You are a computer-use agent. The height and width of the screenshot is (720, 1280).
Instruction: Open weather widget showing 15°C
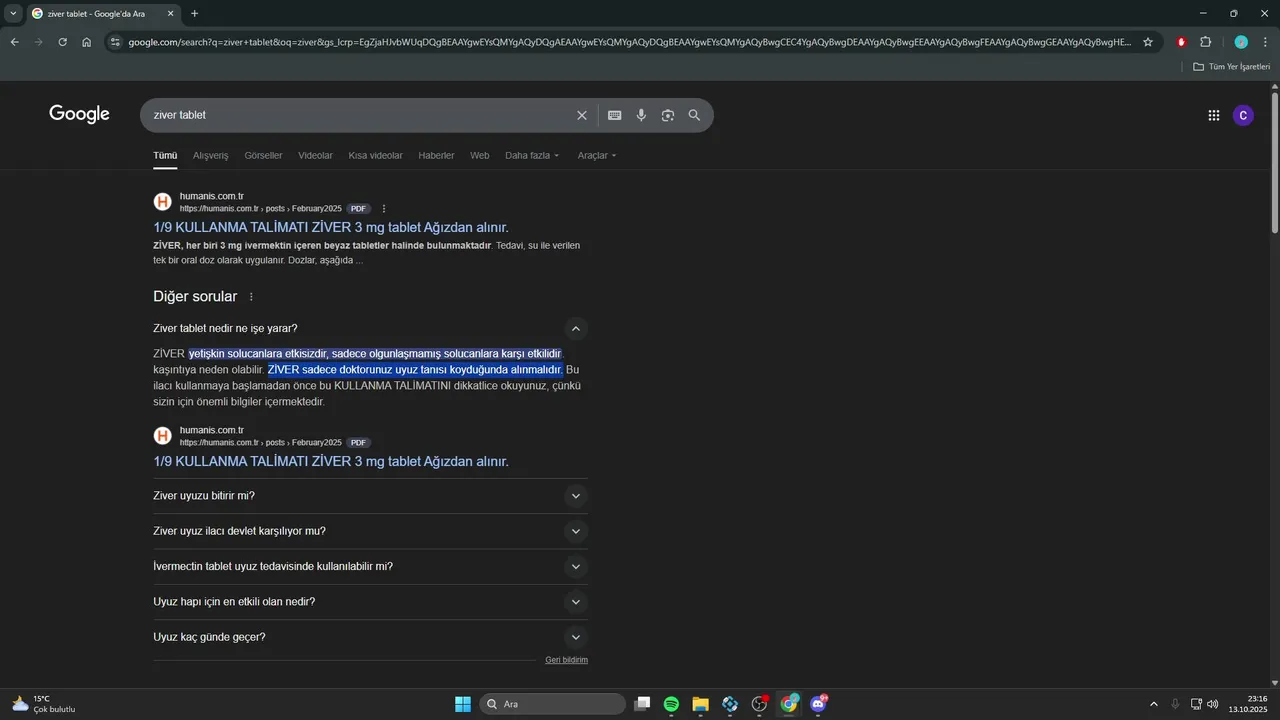pos(44,704)
